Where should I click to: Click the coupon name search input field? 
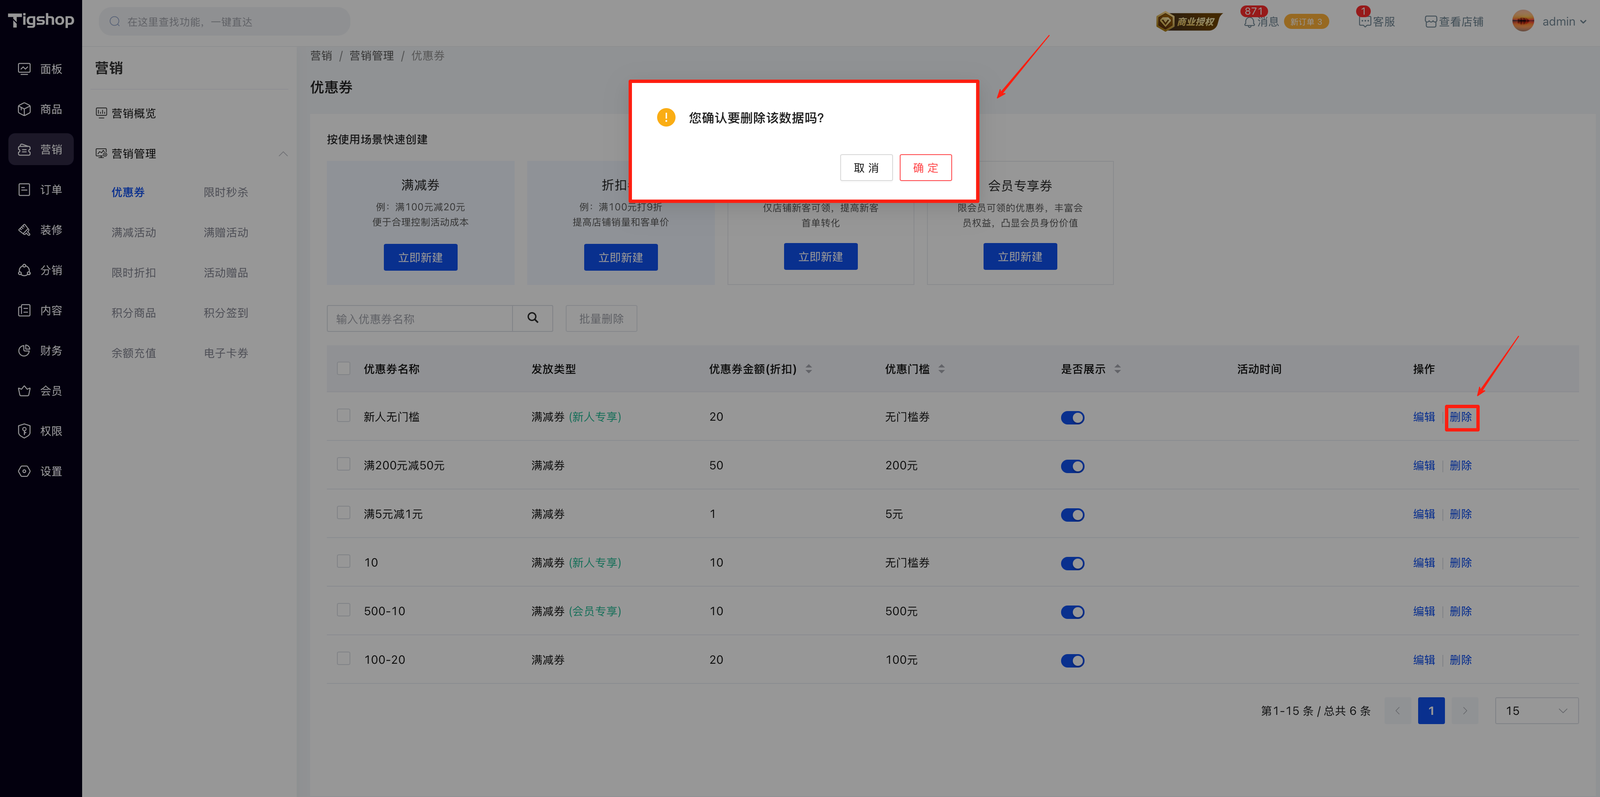420,319
